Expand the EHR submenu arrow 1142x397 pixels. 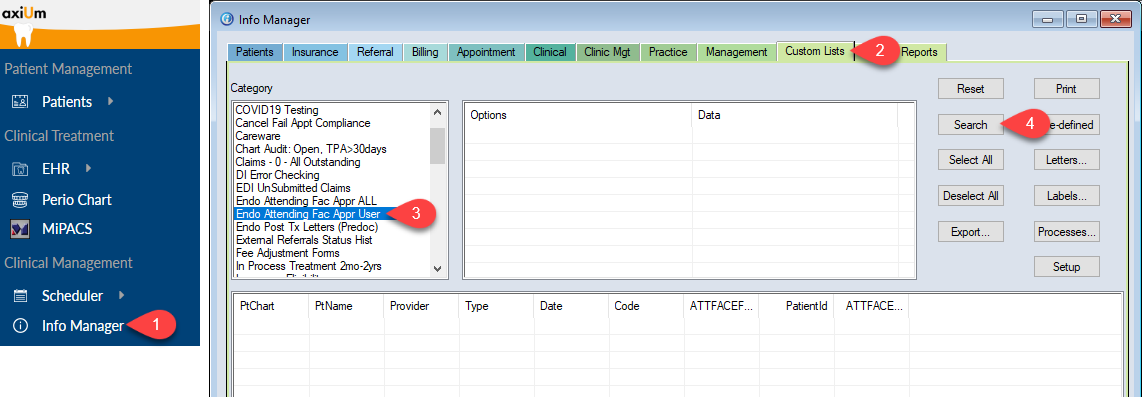[88, 168]
